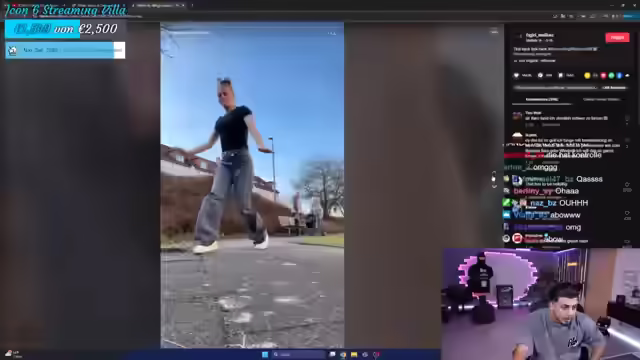Open more share options arrow icon
The height and width of the screenshot is (360, 640).
coord(627,76)
